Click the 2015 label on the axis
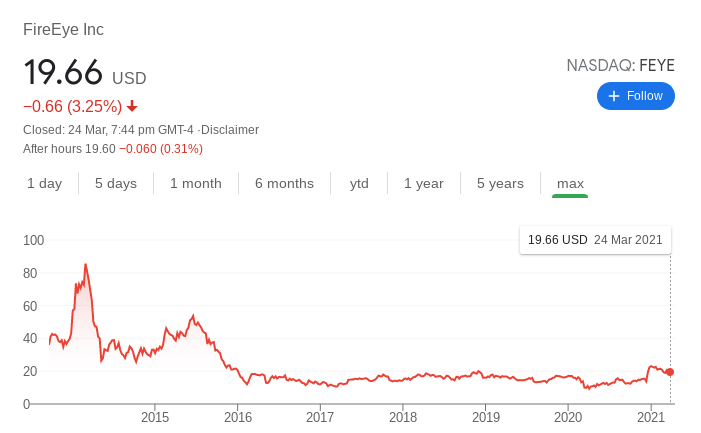 tap(155, 417)
